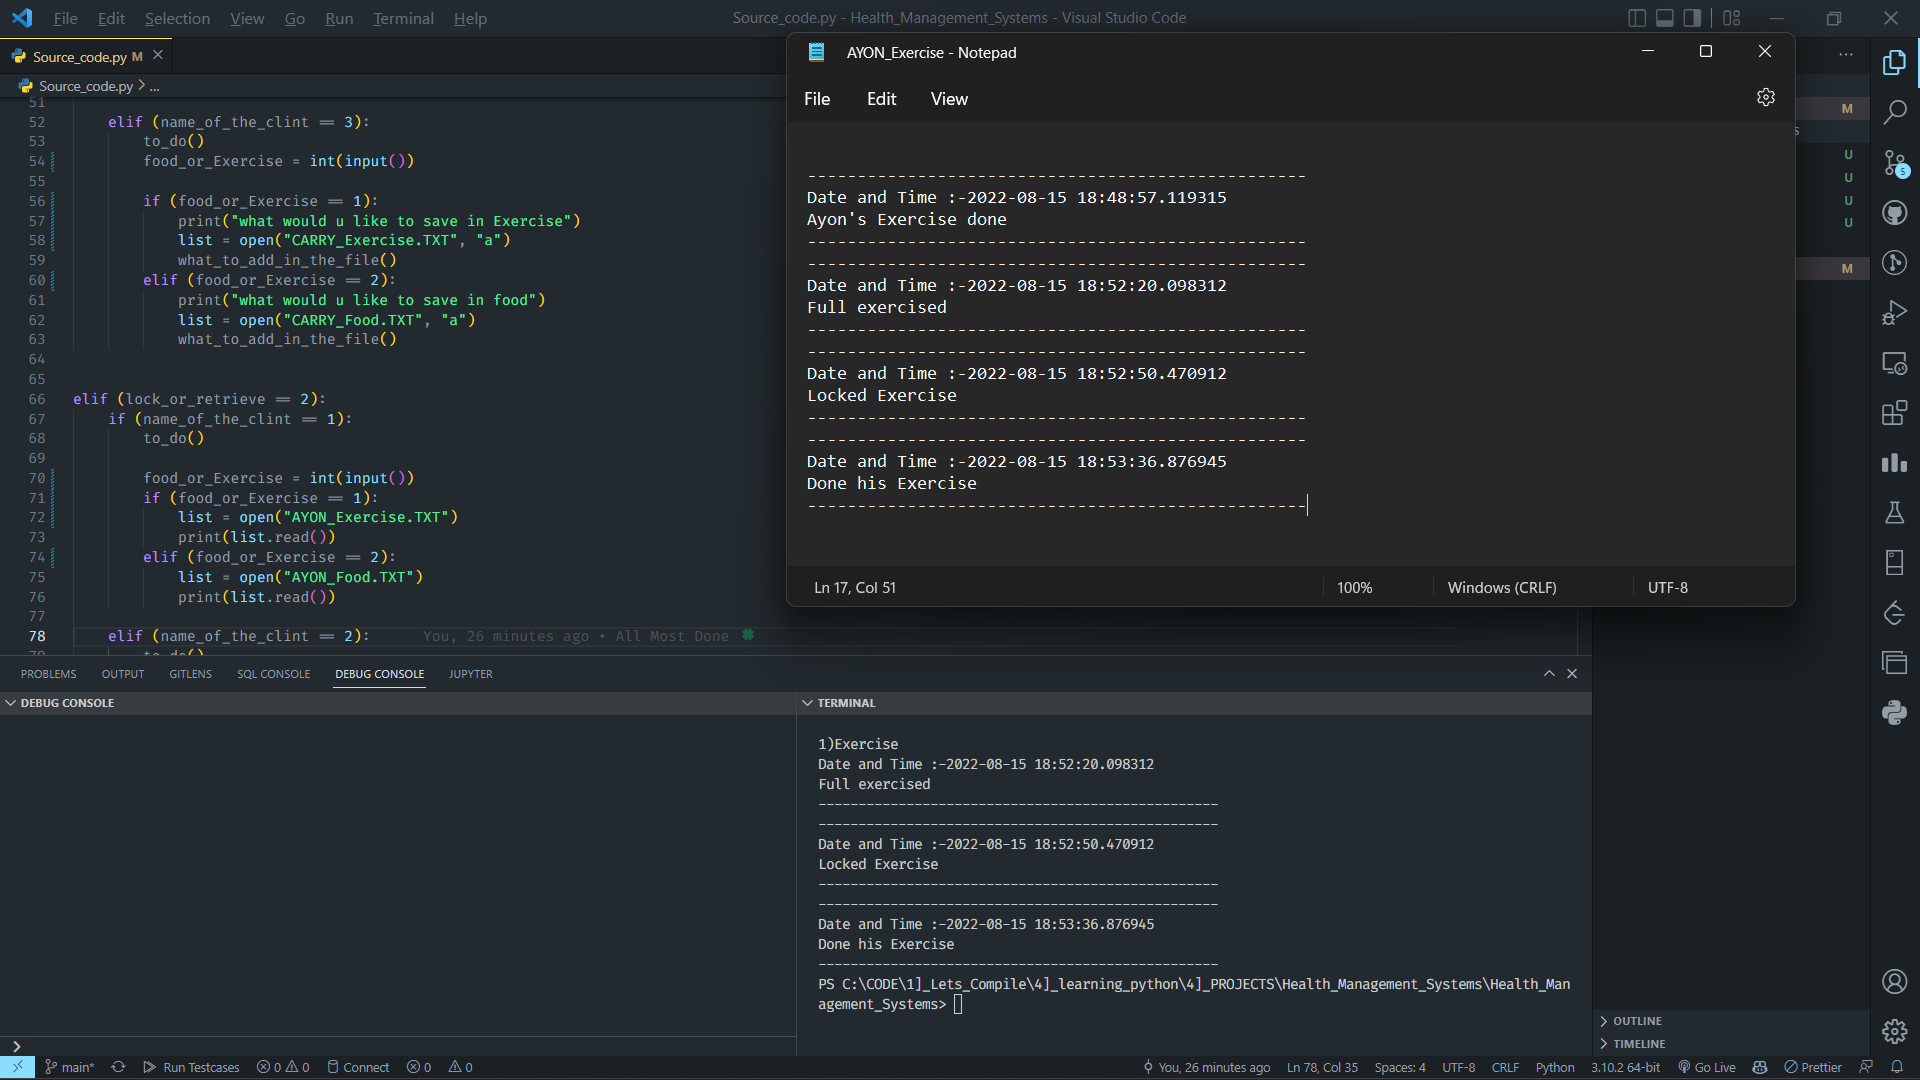The width and height of the screenshot is (1920, 1080).
Task: Open Manage gear in VS Code activity bar
Action: tap(1894, 1031)
